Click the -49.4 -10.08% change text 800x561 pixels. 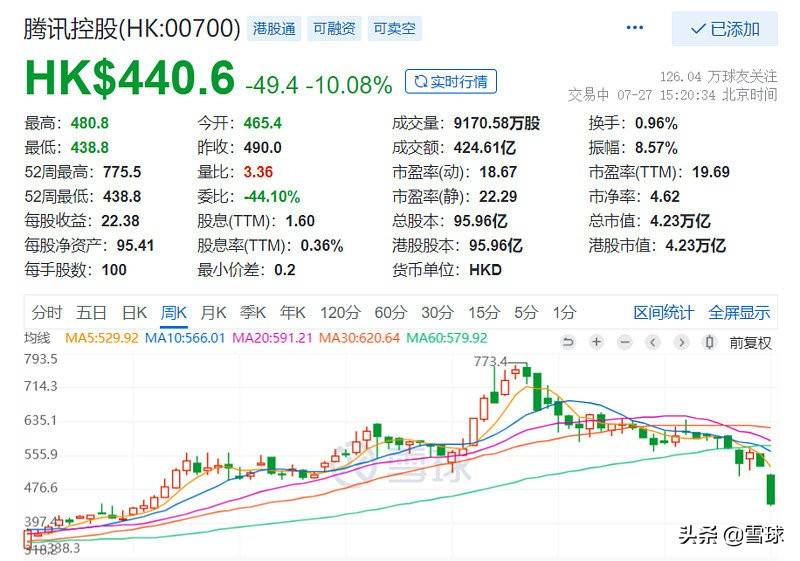[319, 85]
